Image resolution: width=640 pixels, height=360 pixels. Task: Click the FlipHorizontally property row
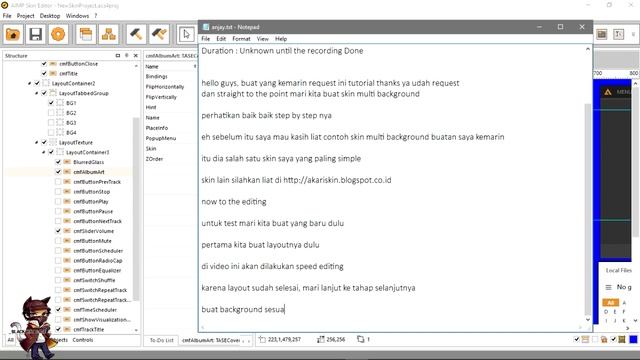171,87
